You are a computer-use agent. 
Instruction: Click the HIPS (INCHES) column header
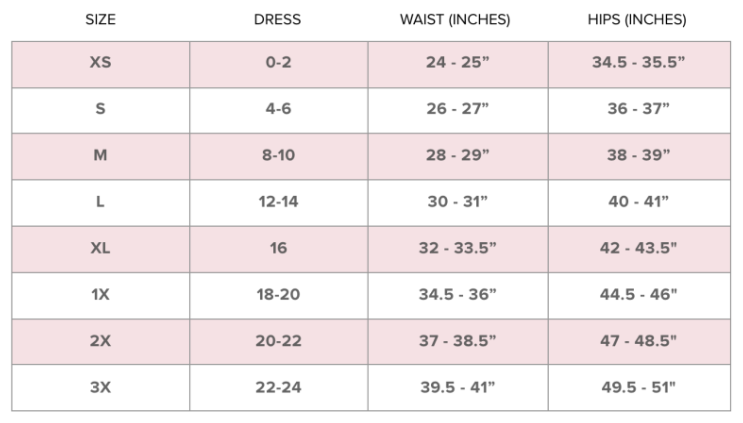[637, 20]
